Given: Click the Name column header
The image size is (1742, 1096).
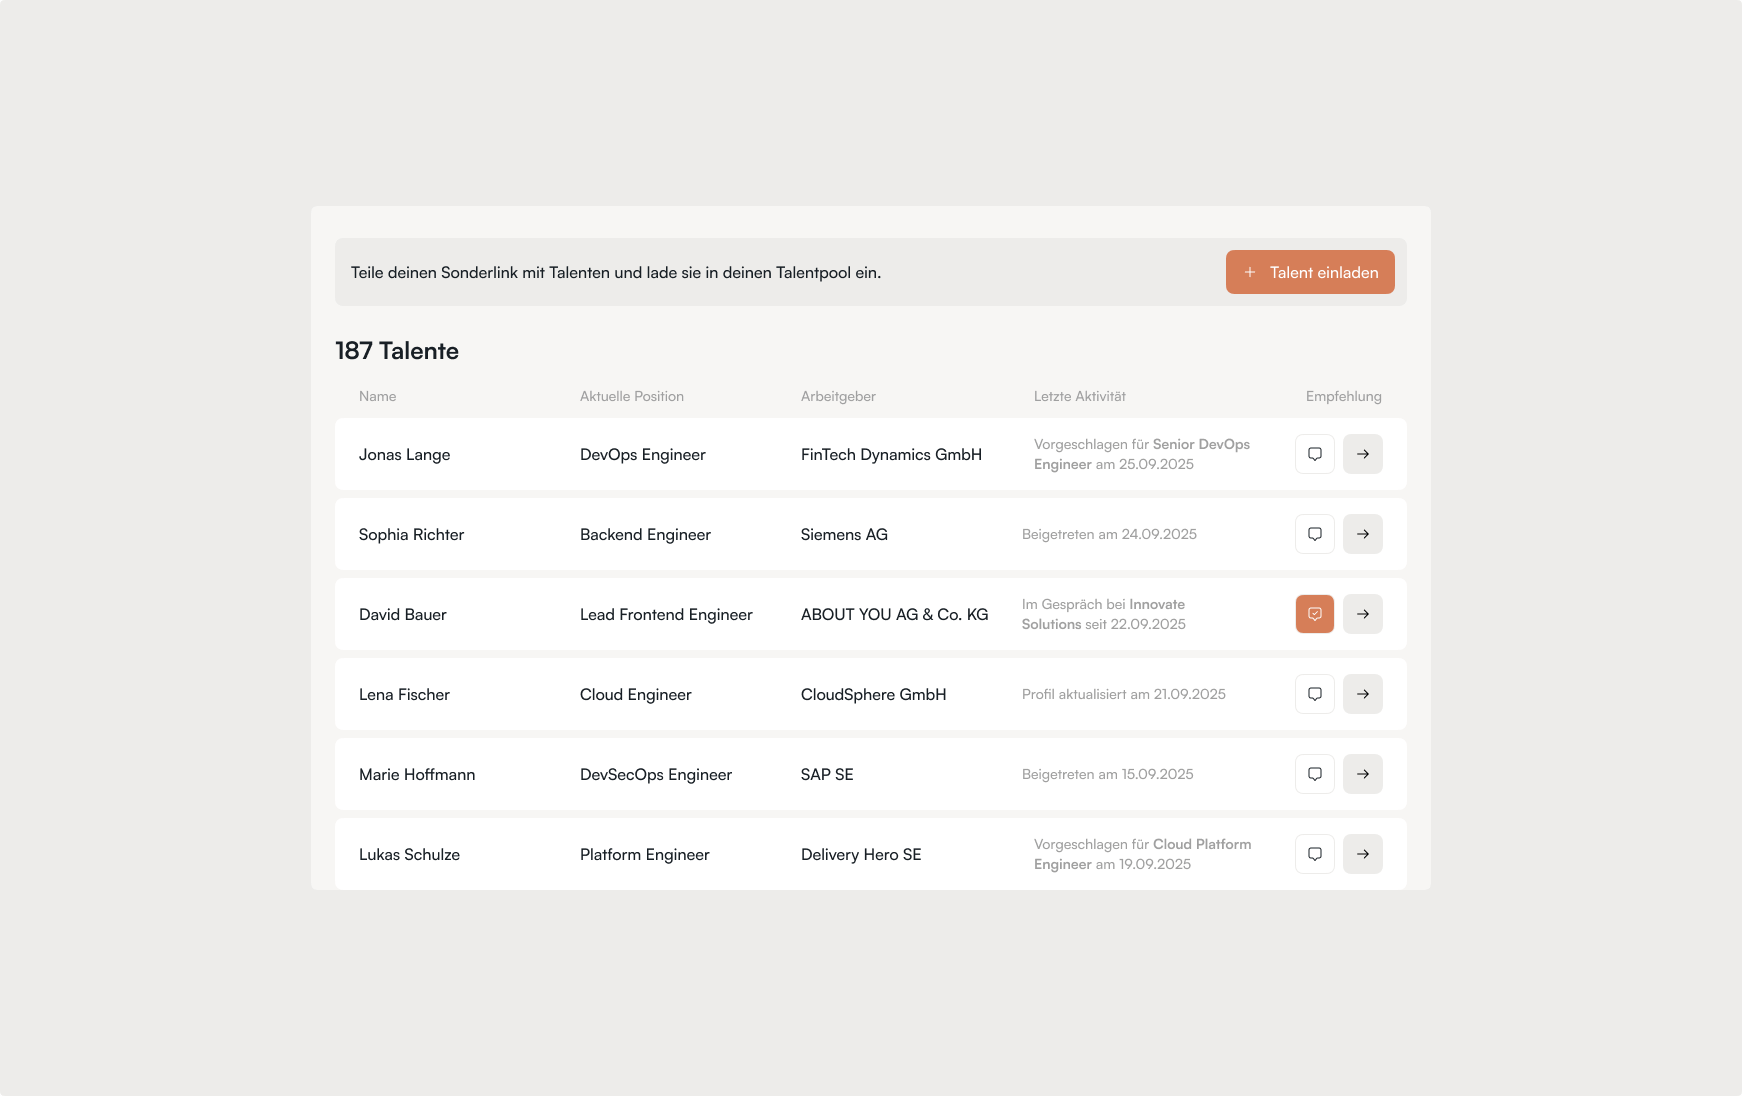Looking at the screenshot, I should click(377, 397).
